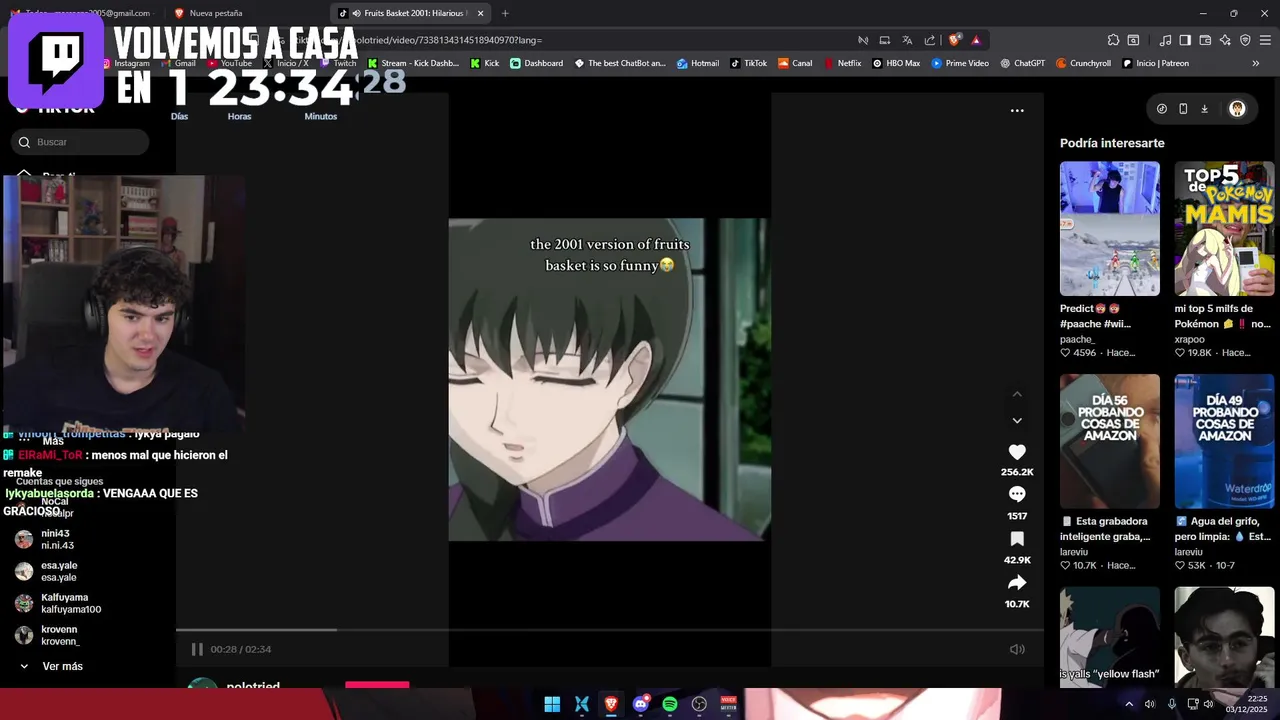Open the Hotmail bookmark

coord(698,63)
